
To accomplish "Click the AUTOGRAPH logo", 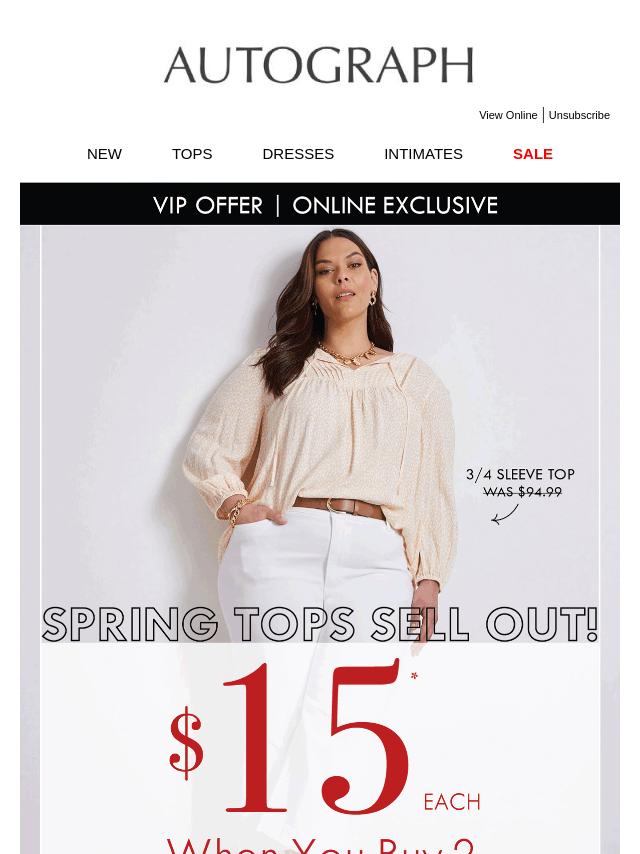I will 319,65.
